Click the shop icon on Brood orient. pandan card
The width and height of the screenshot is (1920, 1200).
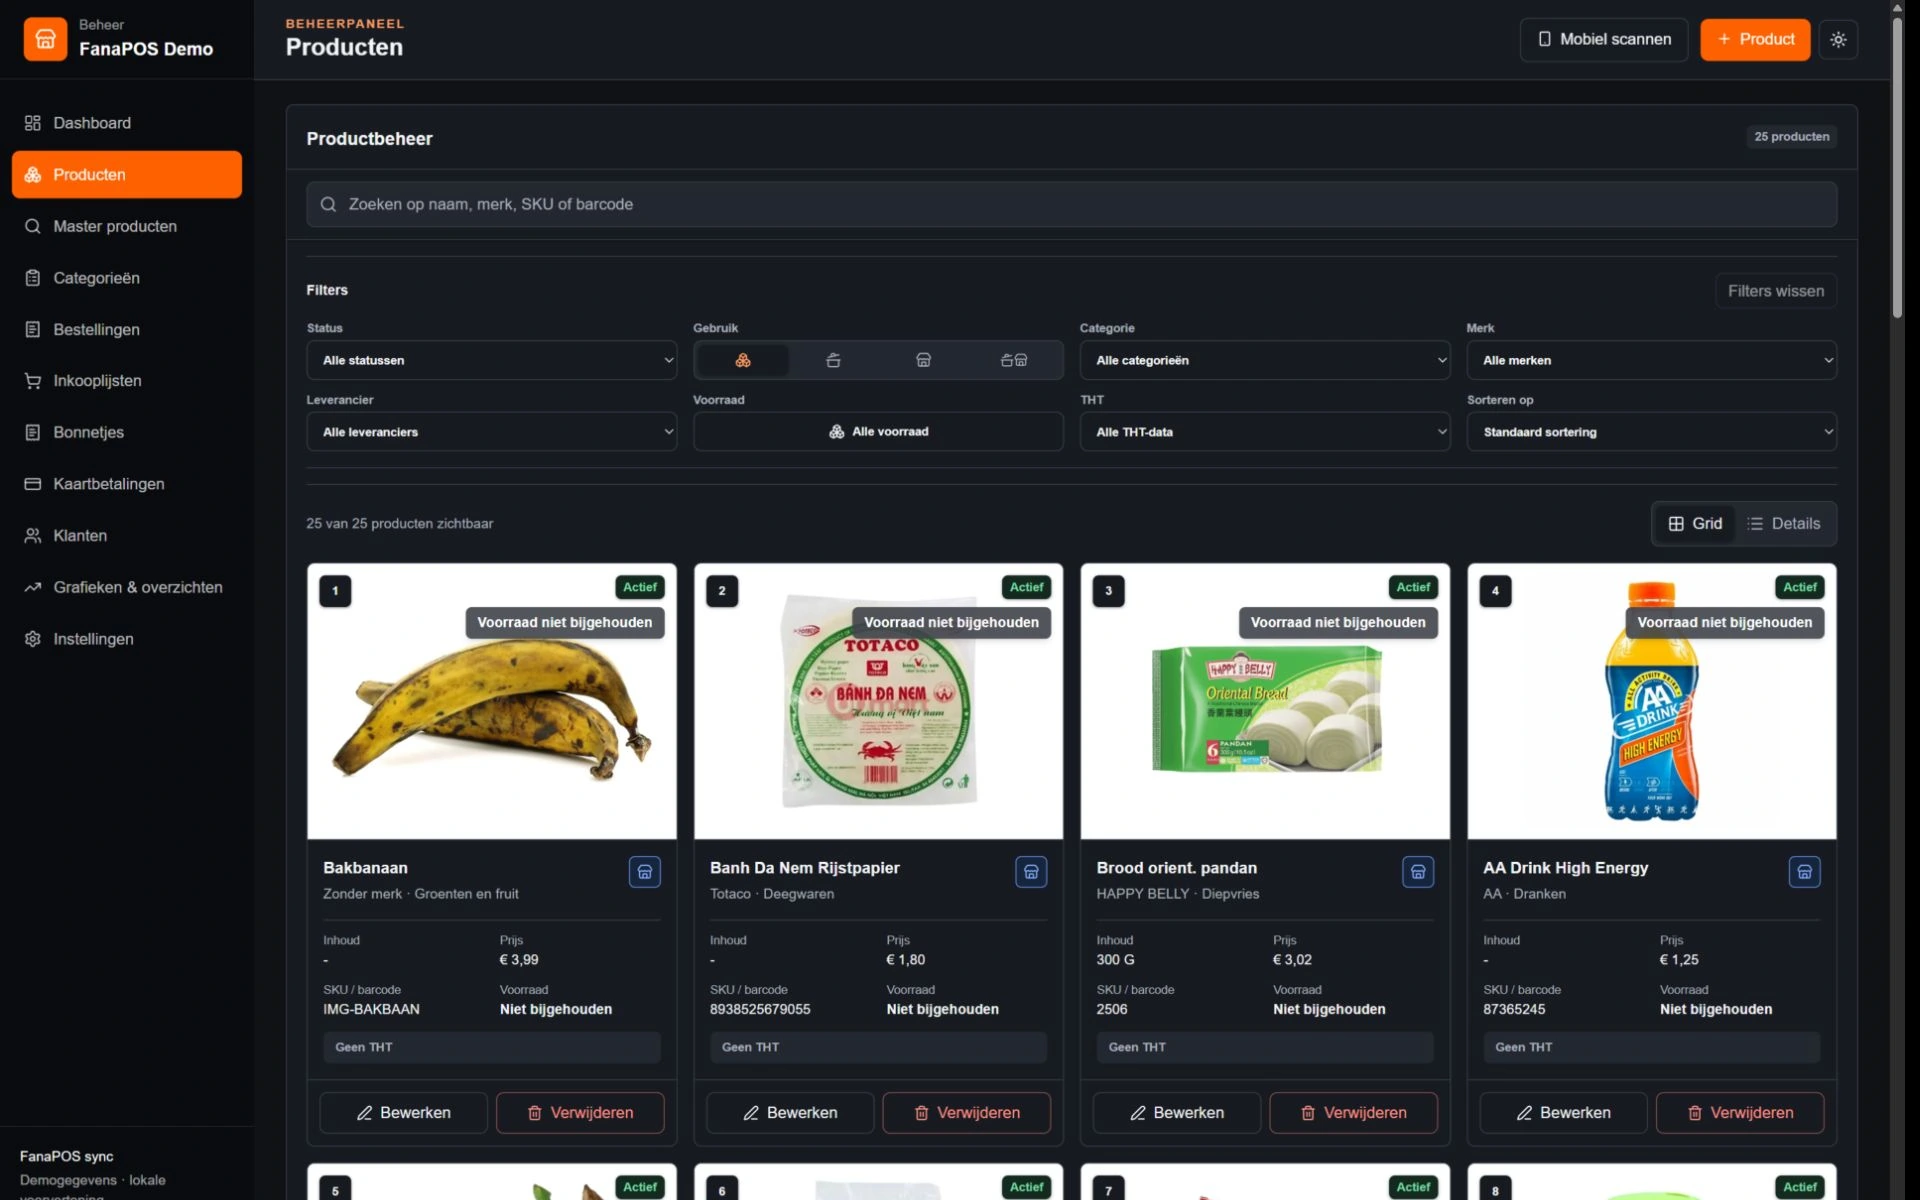[1418, 872]
